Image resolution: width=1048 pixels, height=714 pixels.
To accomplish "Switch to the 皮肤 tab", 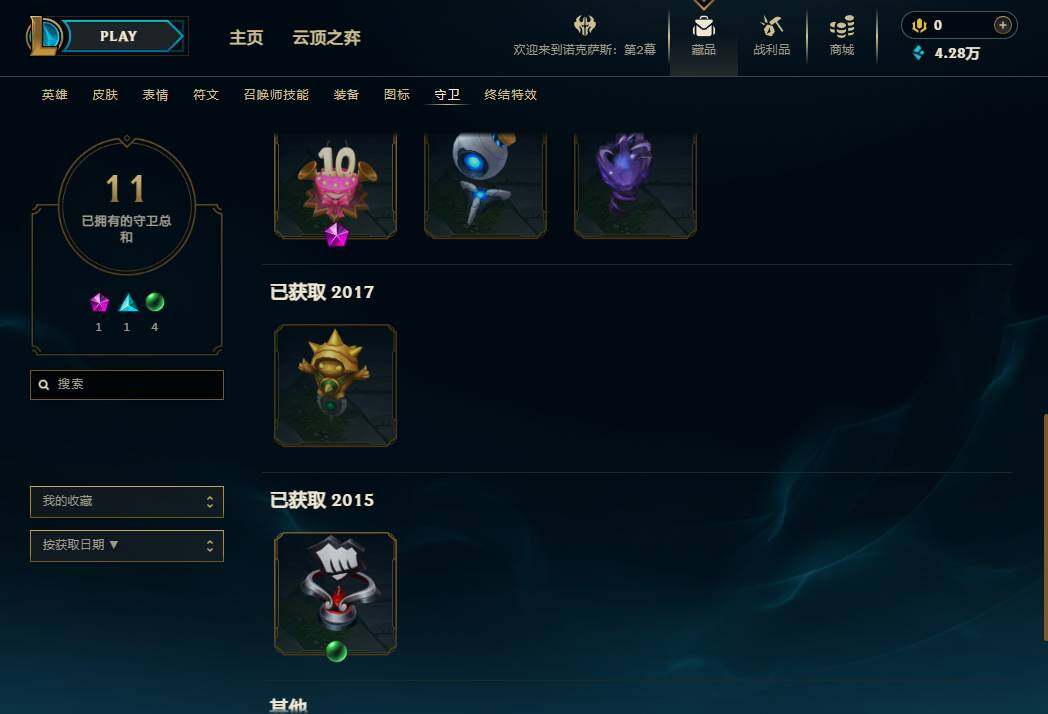I will click(105, 95).
